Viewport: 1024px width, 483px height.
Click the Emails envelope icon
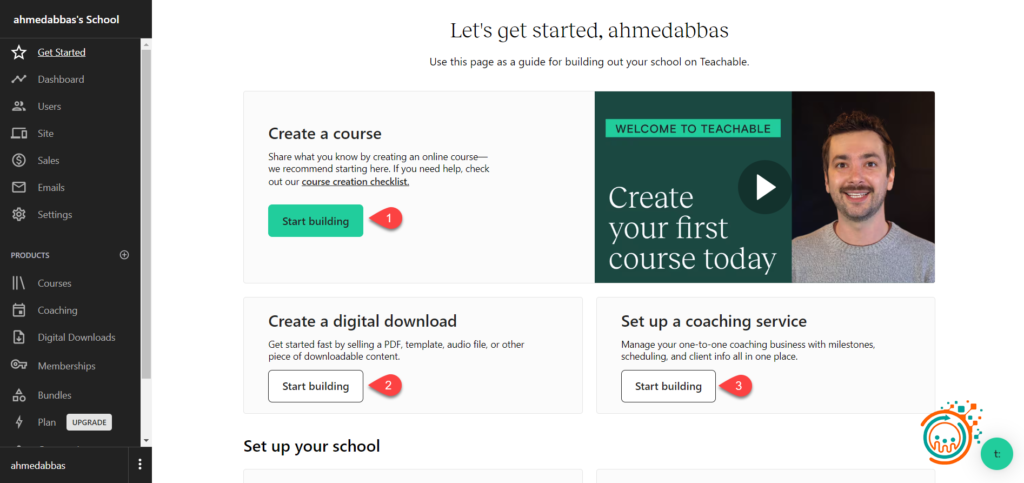(x=18, y=187)
